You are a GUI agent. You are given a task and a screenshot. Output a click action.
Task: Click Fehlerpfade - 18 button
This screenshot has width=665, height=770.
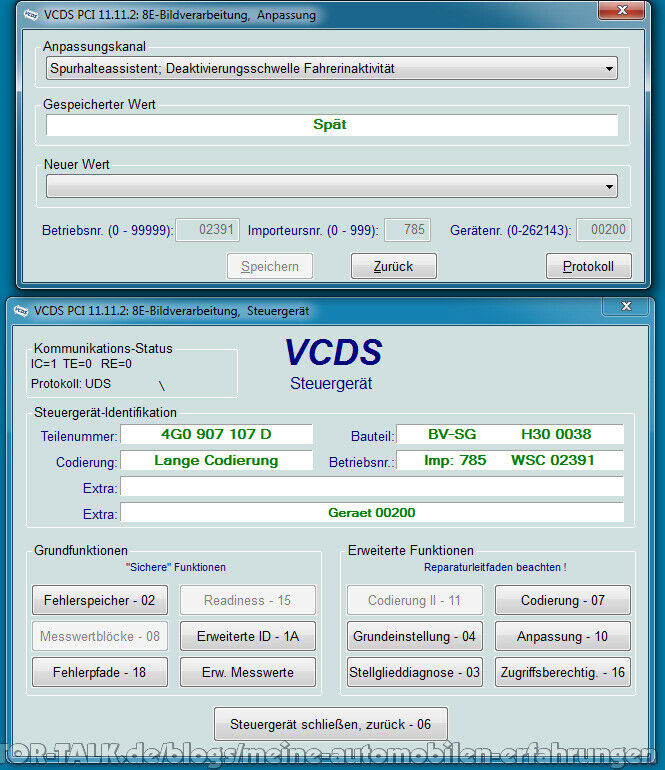pos(100,672)
